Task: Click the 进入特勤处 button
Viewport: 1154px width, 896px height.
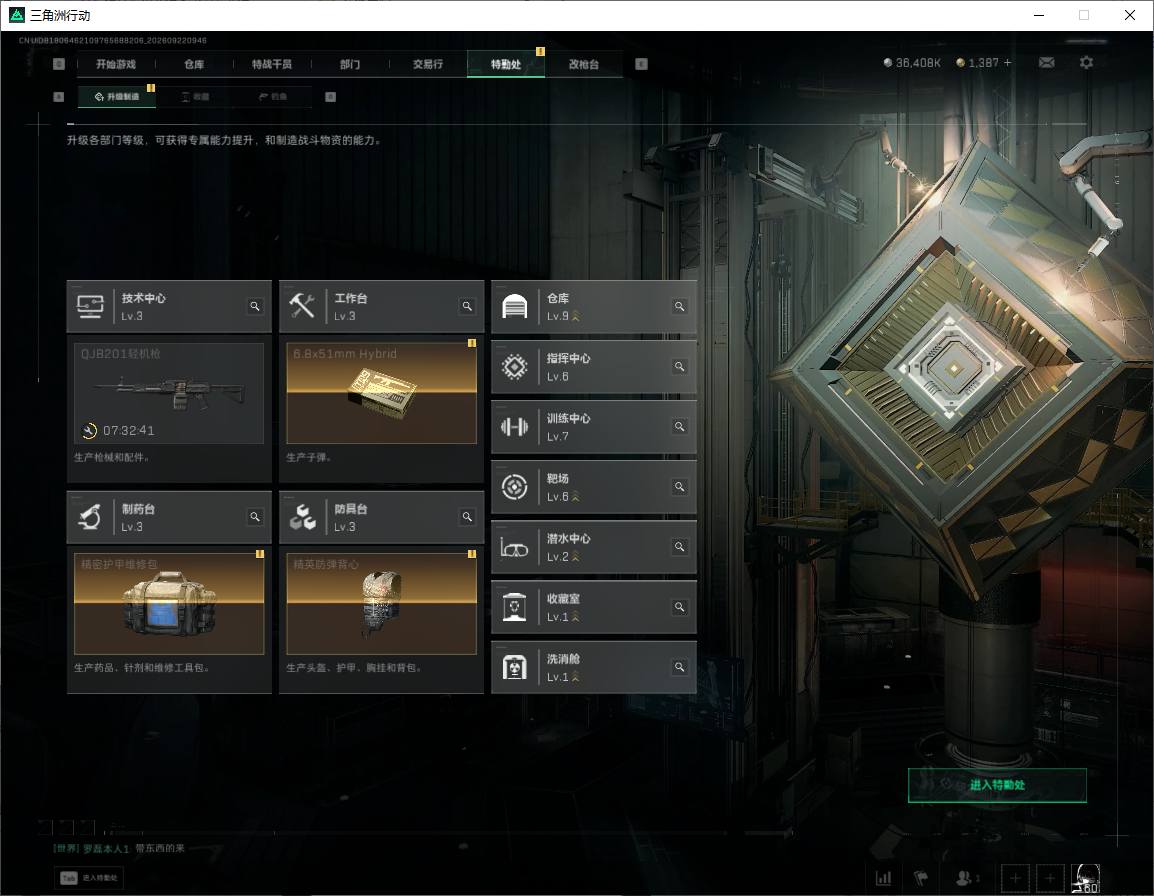Action: tap(997, 785)
